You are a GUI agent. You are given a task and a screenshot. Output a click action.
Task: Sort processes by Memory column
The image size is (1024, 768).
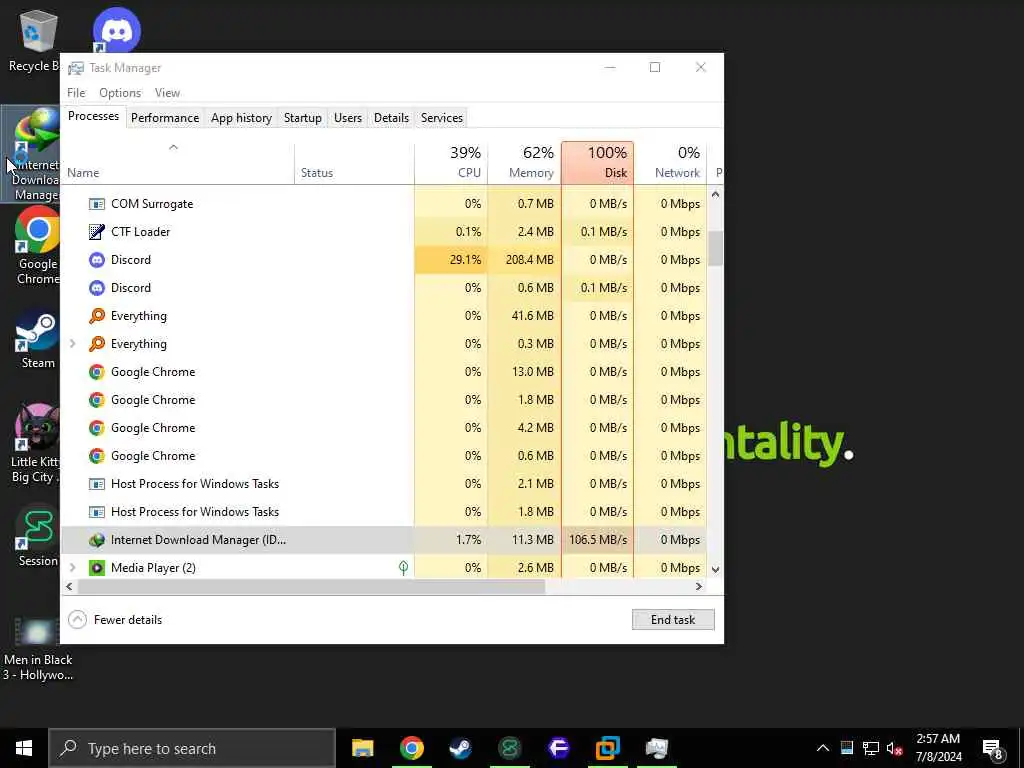[524, 163]
